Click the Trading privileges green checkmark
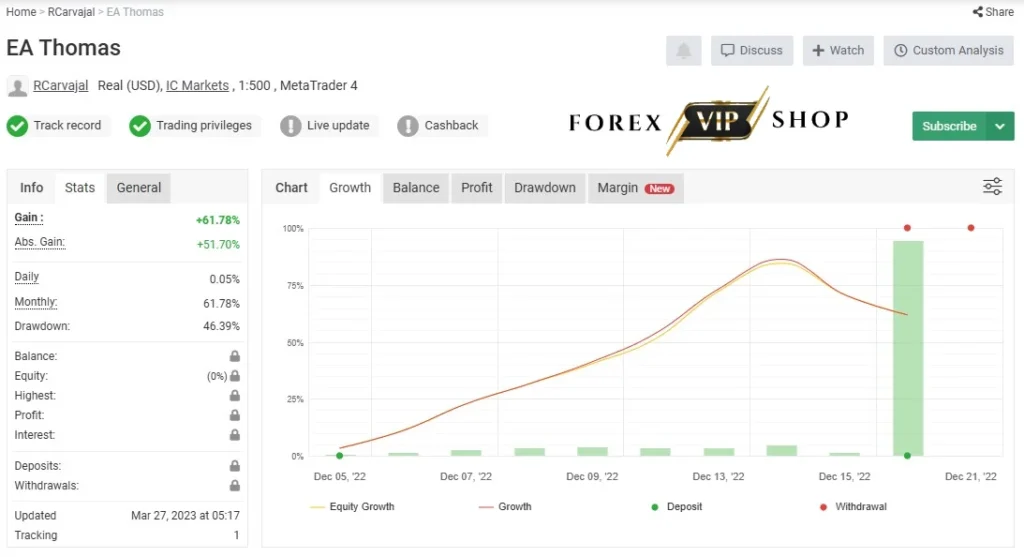Viewport: 1024px width, 557px height. [x=140, y=125]
